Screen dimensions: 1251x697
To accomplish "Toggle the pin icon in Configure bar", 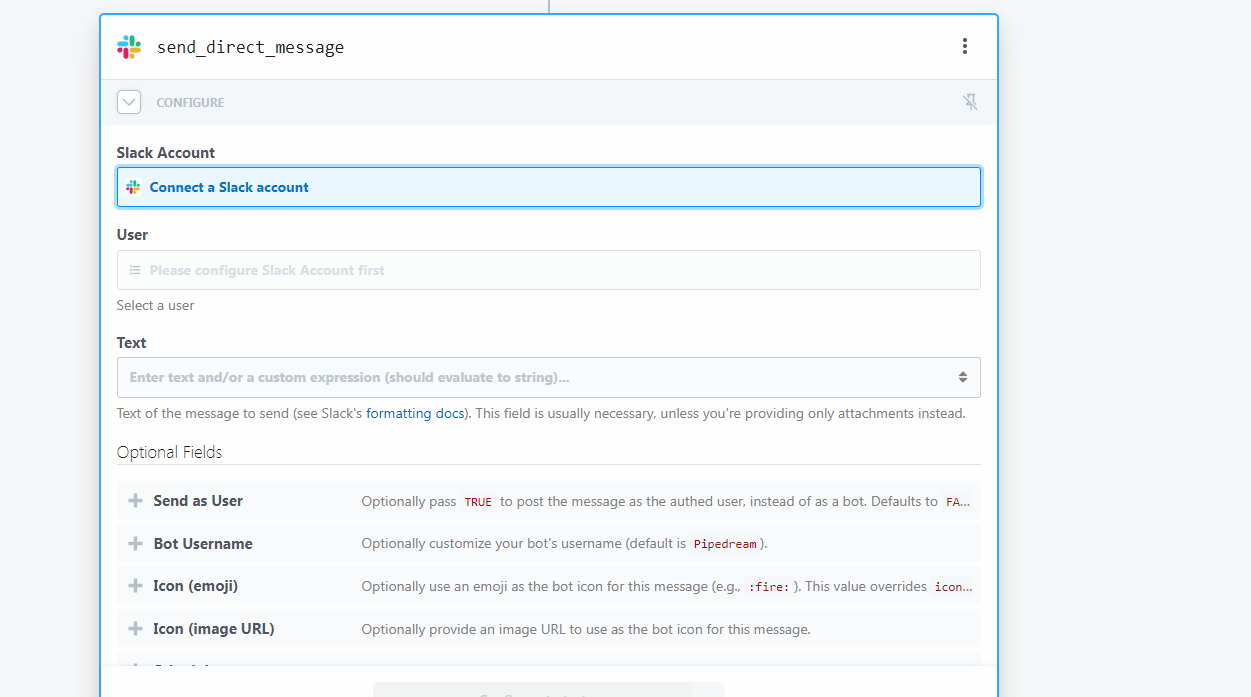I will tap(970, 102).
